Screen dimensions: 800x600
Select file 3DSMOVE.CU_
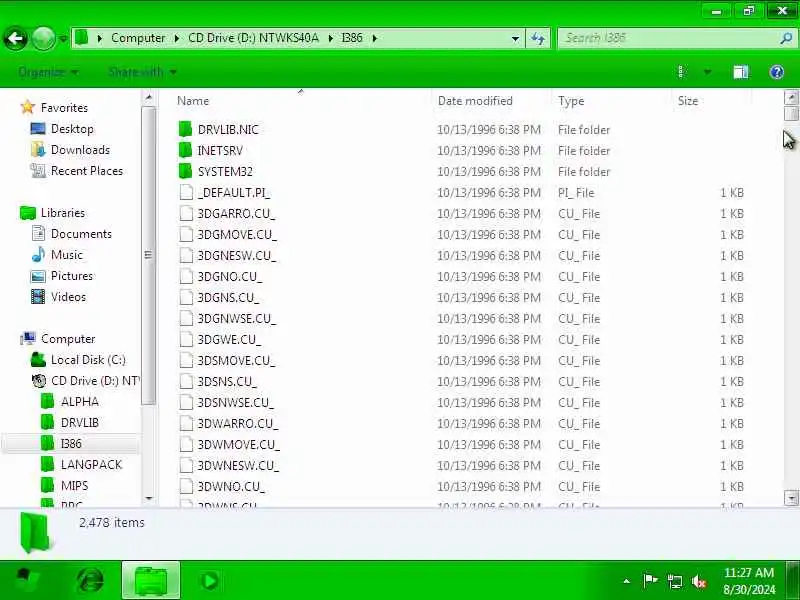tap(236, 360)
